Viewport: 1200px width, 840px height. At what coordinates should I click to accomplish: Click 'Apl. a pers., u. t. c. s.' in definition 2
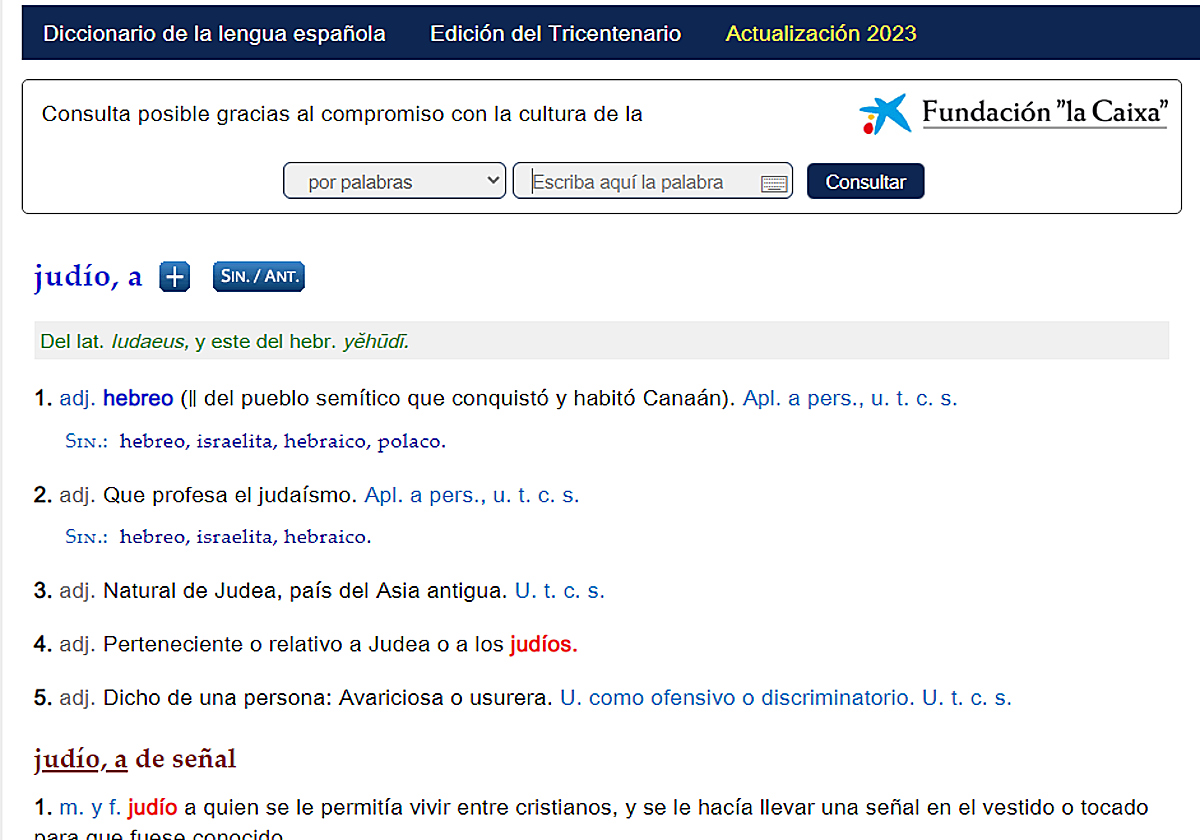[471, 495]
